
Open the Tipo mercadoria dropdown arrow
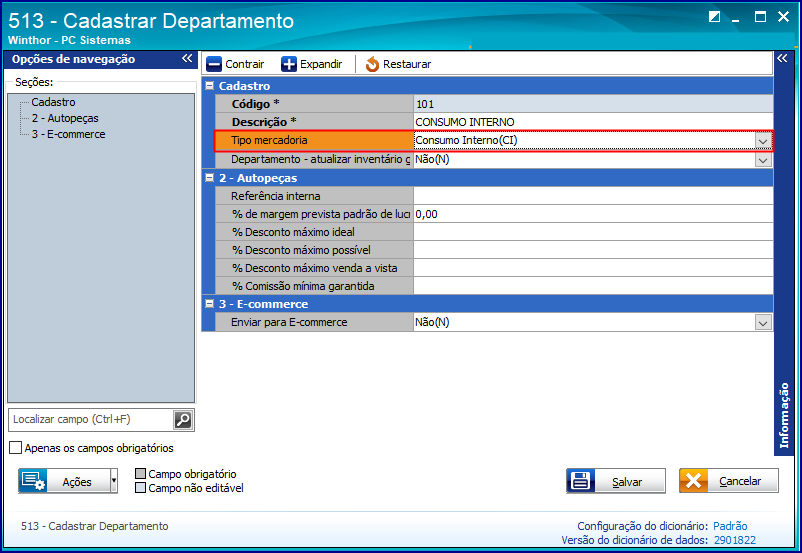pyautogui.click(x=763, y=141)
